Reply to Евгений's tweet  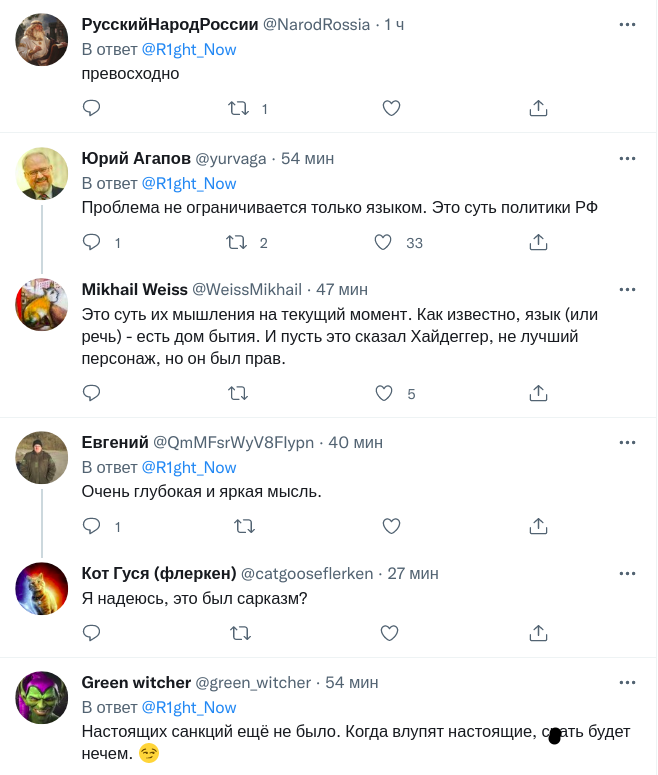tap(91, 526)
